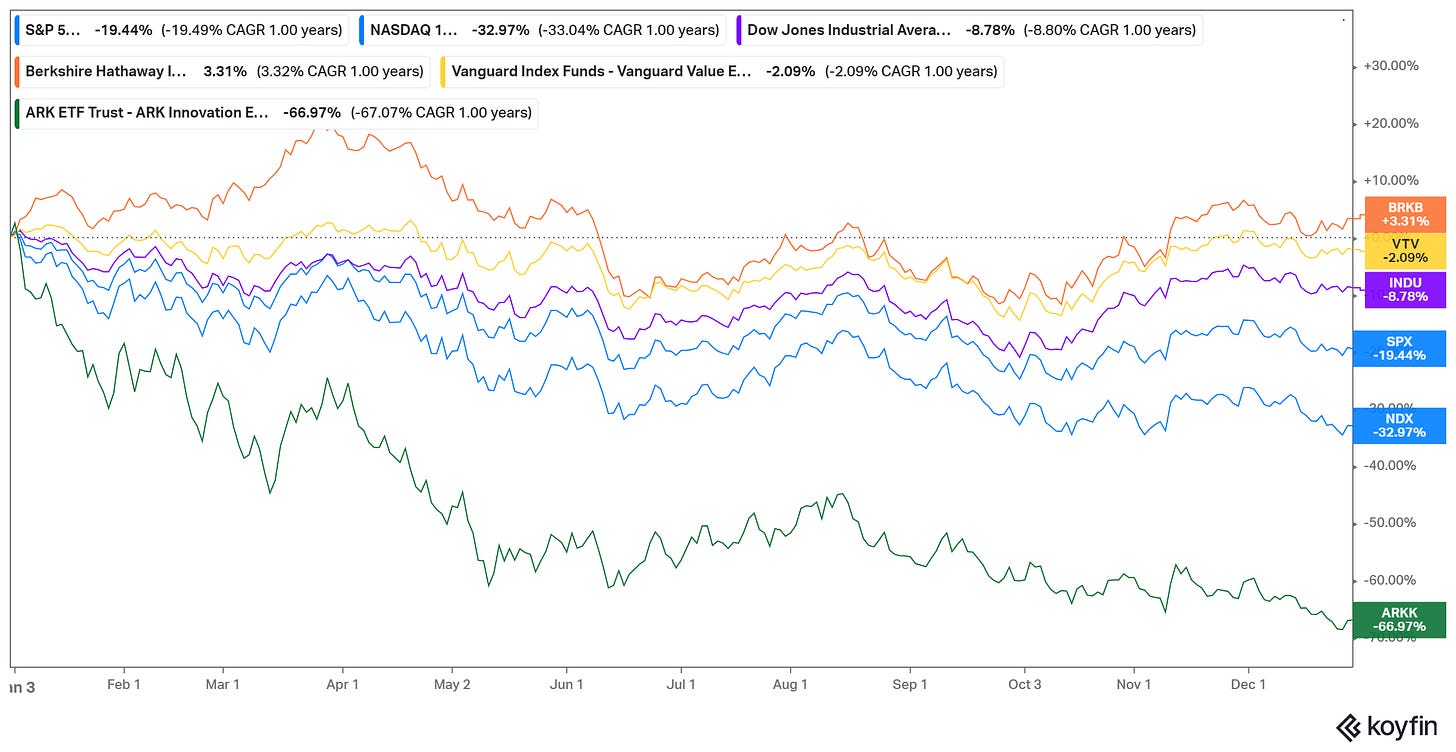Image resolution: width=1456 pixels, height=752 pixels.
Task: Click the blue color bar on S&P legend
Action: [x=19, y=30]
